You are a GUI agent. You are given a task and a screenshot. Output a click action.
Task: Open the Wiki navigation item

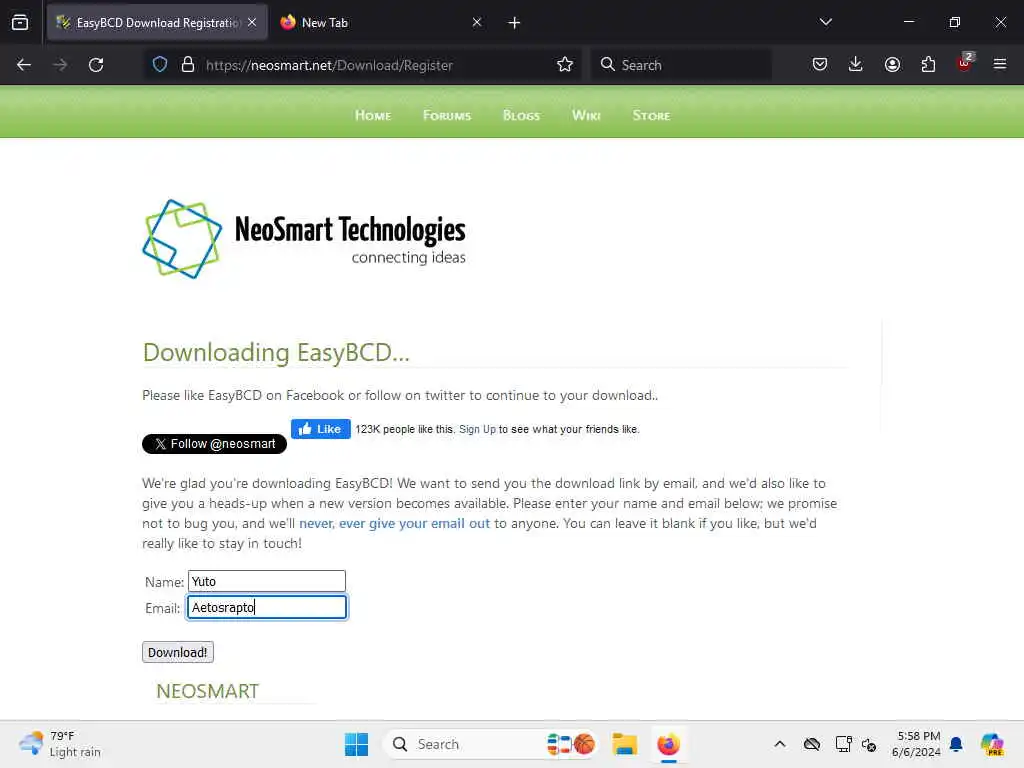586,116
